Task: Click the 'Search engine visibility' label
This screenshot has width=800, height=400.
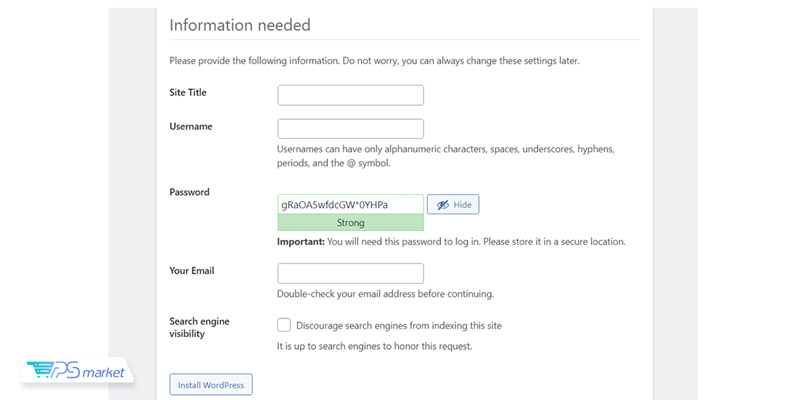Action: pos(199,328)
